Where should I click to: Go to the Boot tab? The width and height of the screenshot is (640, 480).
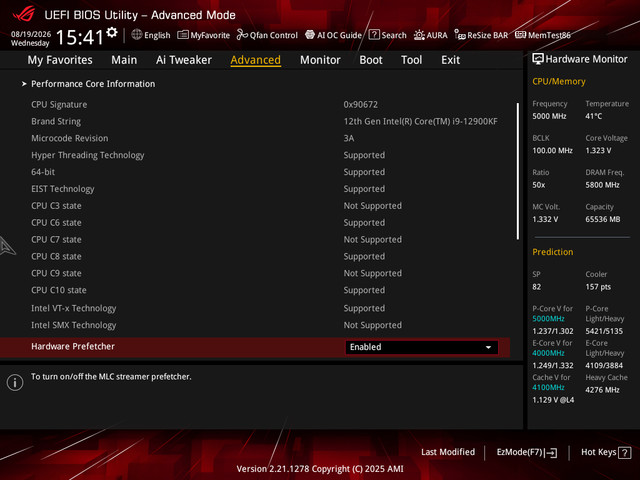(371, 60)
